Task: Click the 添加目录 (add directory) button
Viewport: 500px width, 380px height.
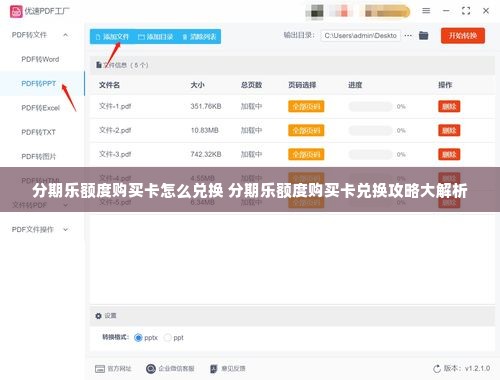Action: coord(156,37)
